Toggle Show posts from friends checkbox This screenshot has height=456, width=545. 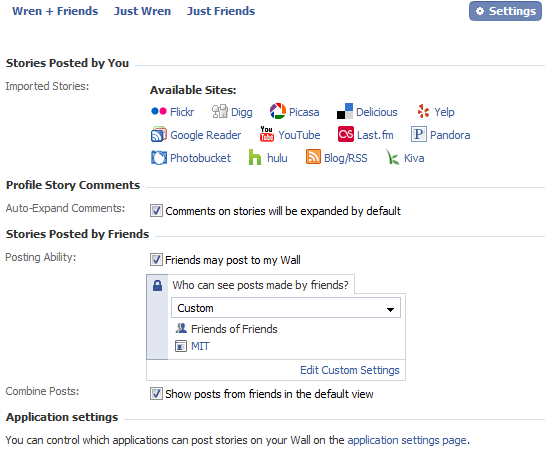[156, 394]
